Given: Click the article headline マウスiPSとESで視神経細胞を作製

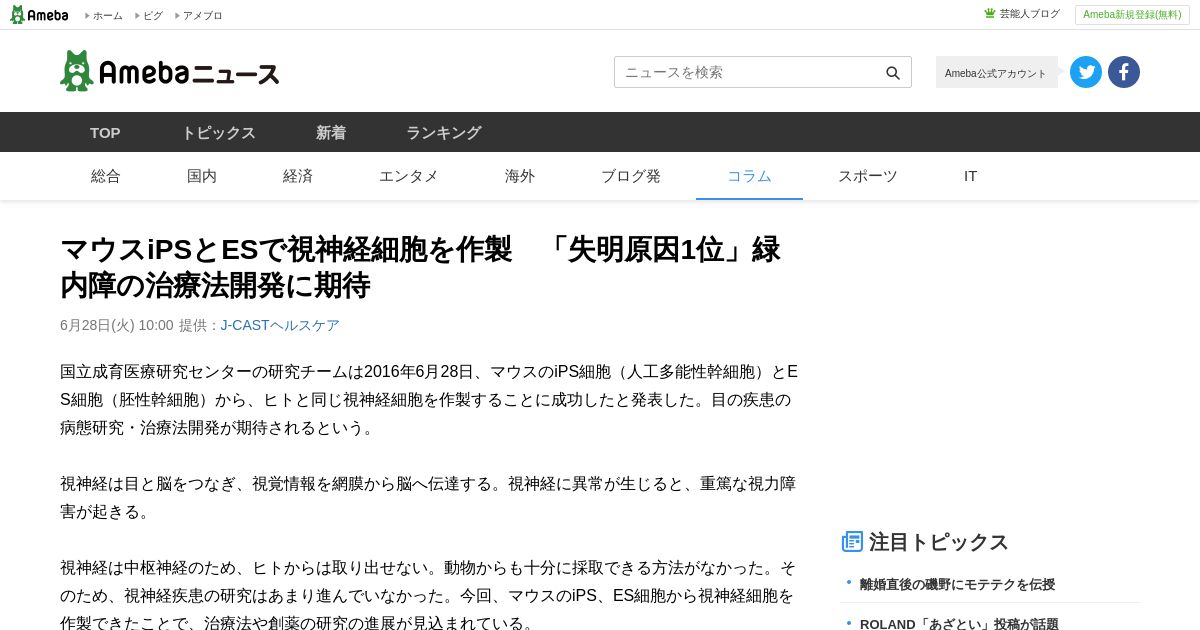Looking at the screenshot, I should coord(420,267).
